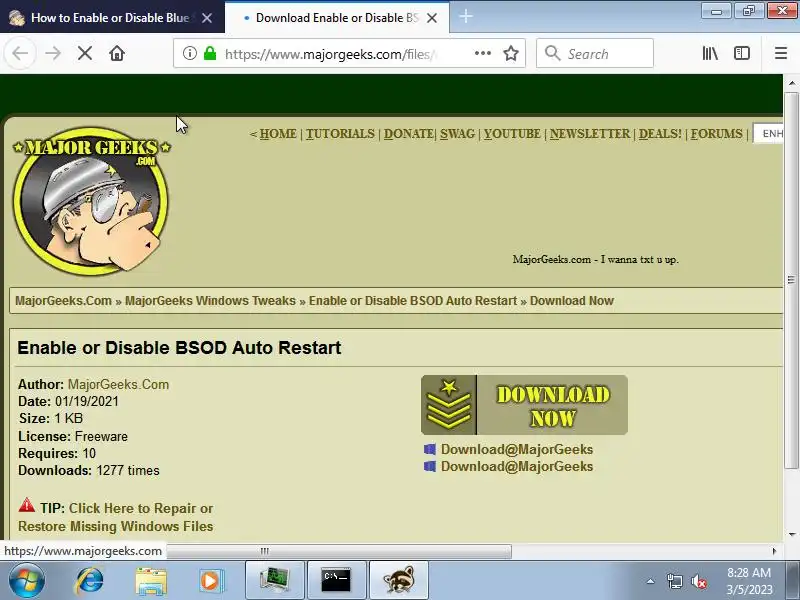The width and height of the screenshot is (800, 600).
Task: Open the SWAG navigation link
Action: 457,134
